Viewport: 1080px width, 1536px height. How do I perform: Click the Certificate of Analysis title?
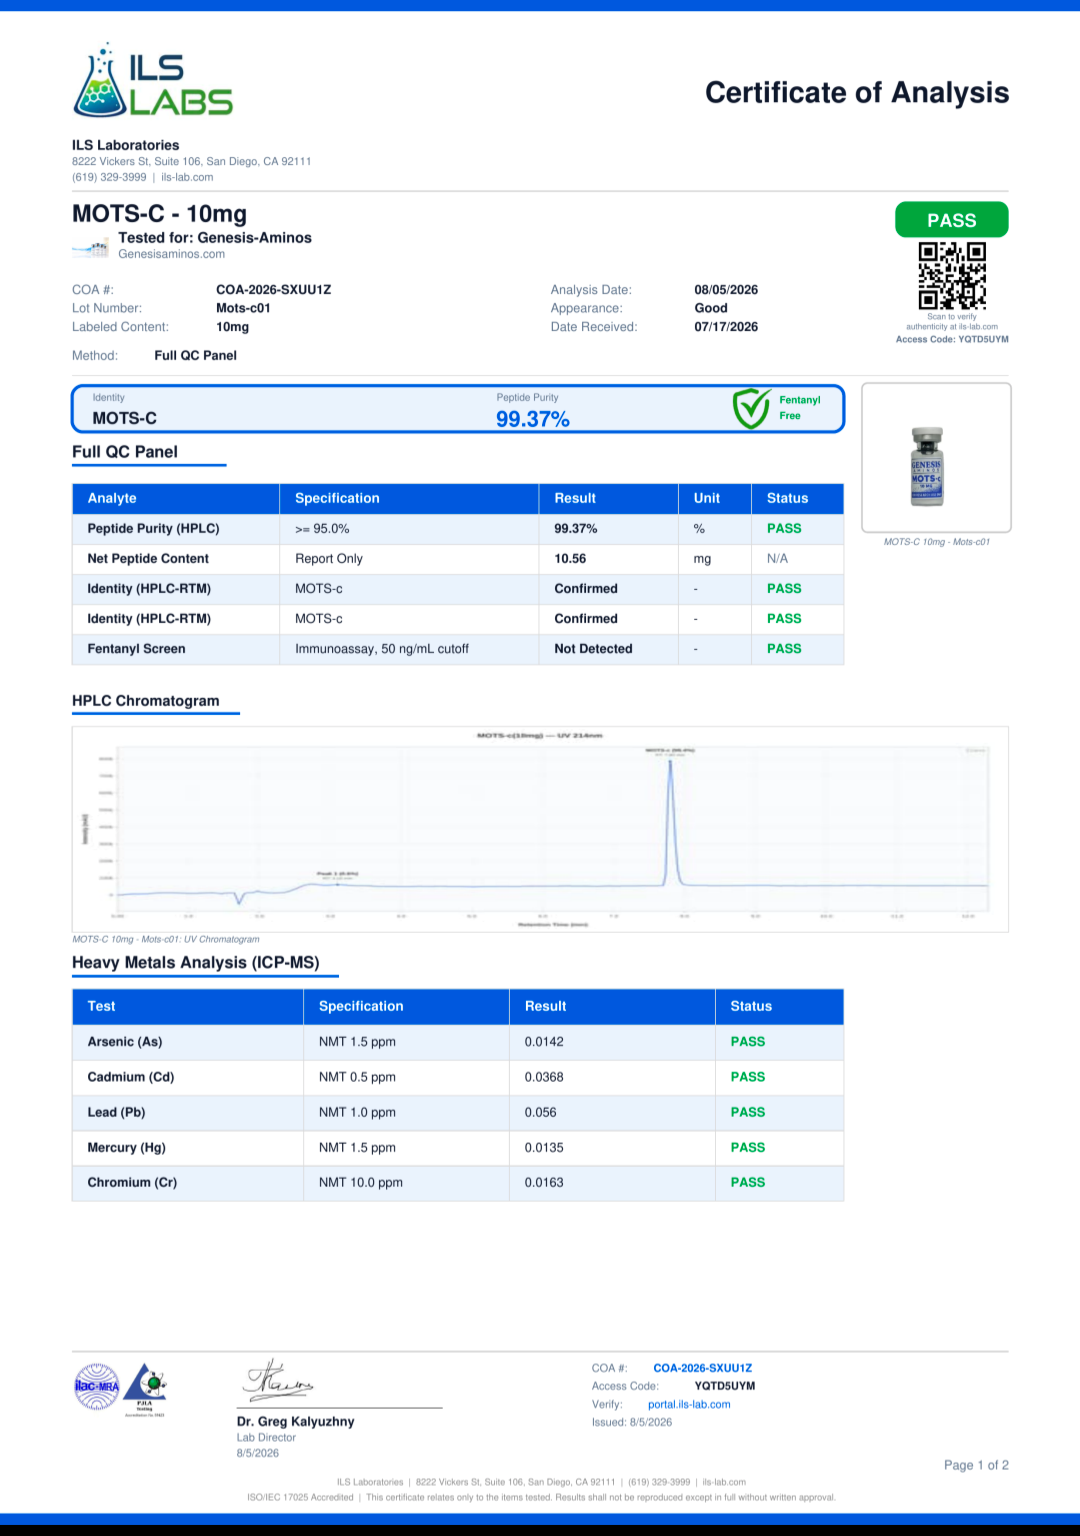point(857,92)
